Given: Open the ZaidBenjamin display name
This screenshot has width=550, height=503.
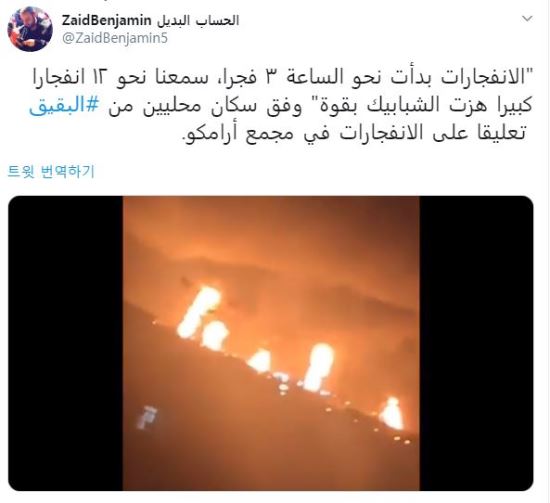Looking at the screenshot, I should tap(150, 20).
